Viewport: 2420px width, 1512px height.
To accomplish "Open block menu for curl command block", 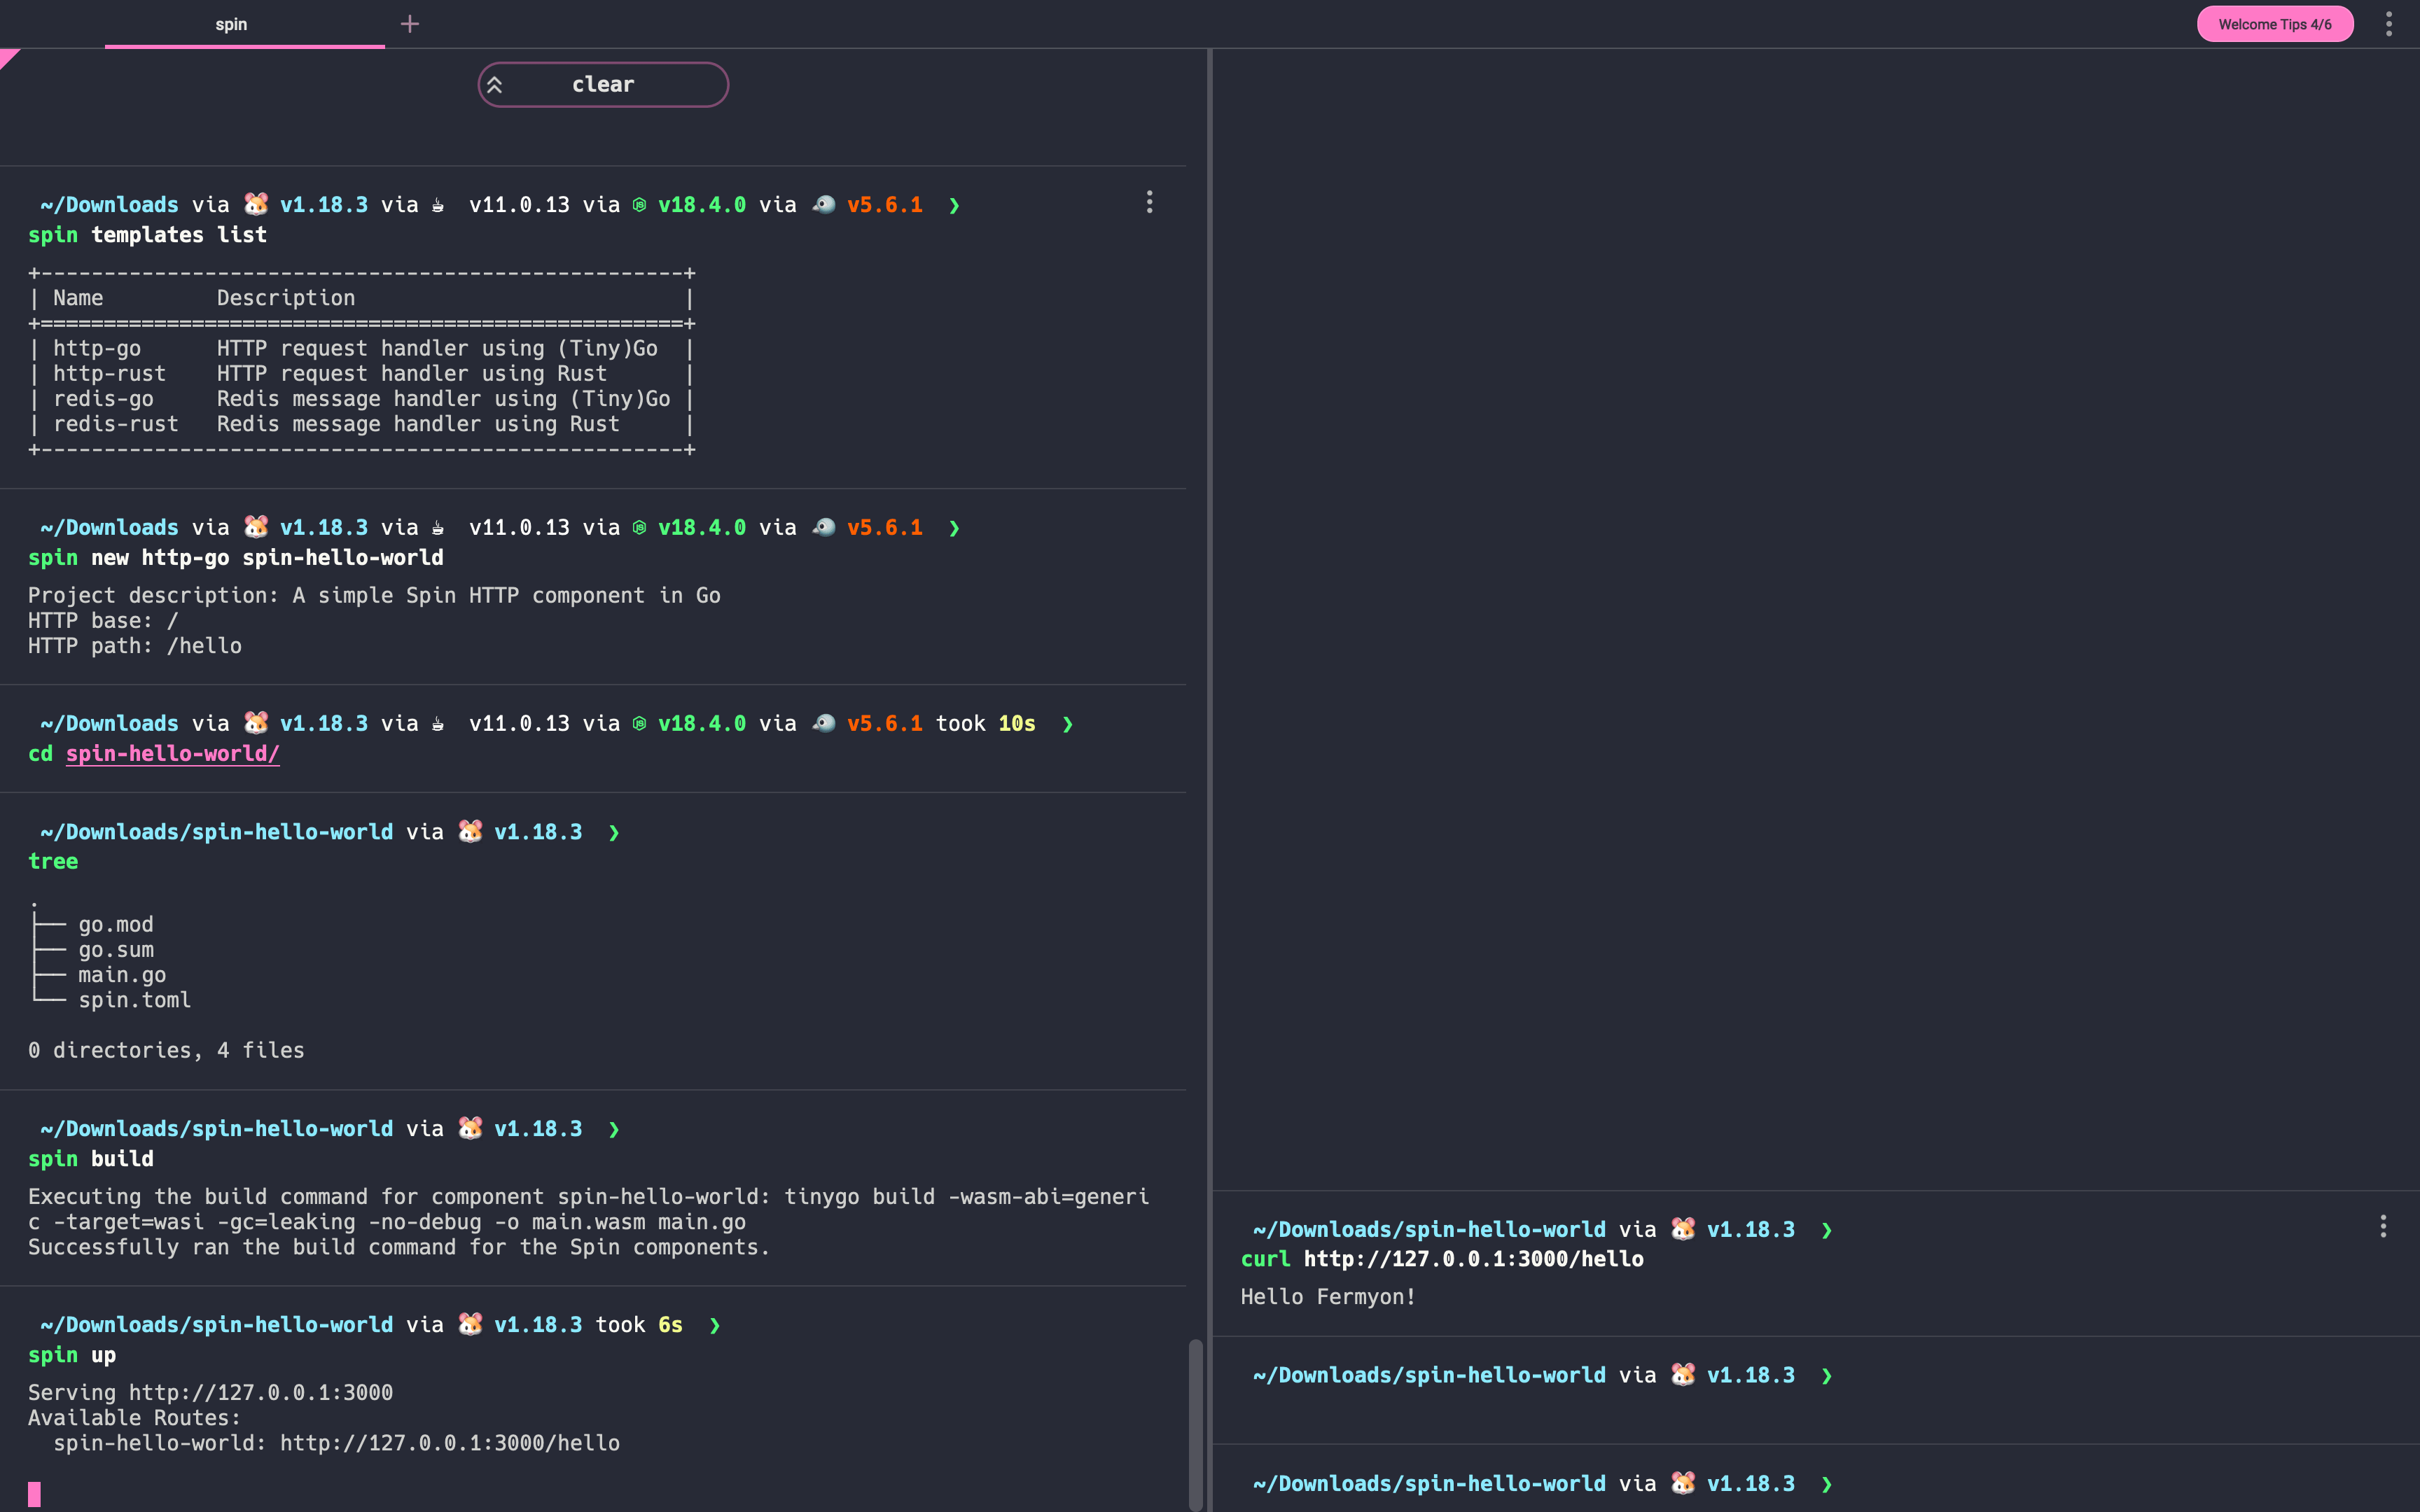I will pyautogui.click(x=2383, y=1227).
